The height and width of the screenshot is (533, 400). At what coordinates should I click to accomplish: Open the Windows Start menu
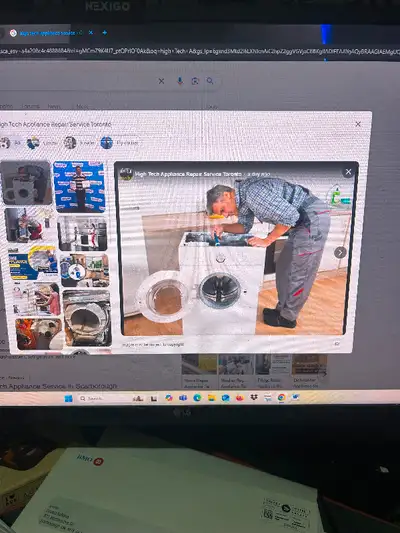point(68,398)
